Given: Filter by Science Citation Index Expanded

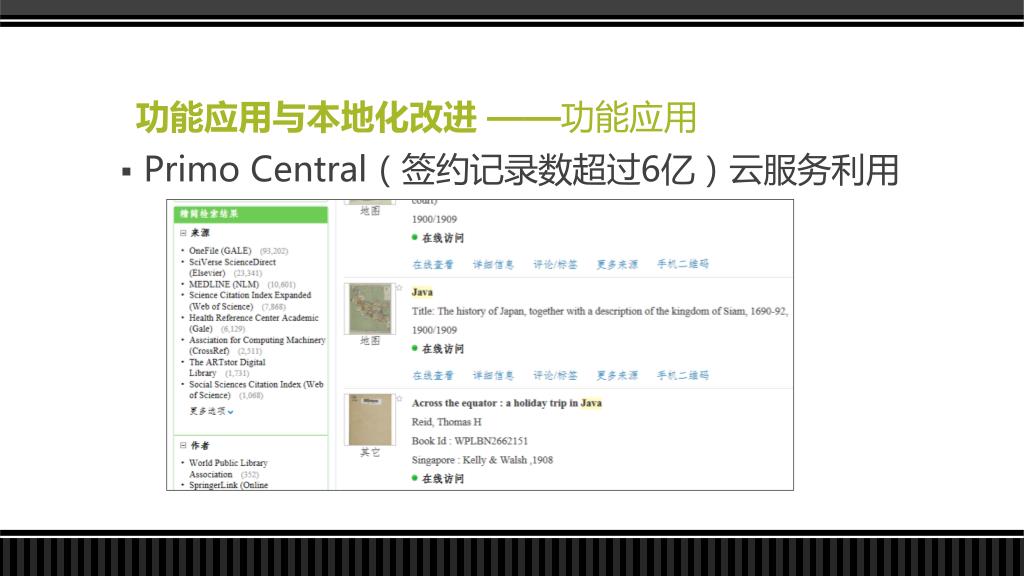Looking at the screenshot, I should coord(250,300).
